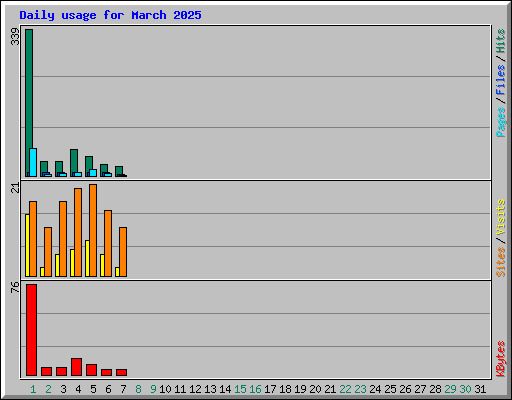Screen dimensions: 512x400
Task: Click the orange Sites bar for day 1
Action: 33,239
